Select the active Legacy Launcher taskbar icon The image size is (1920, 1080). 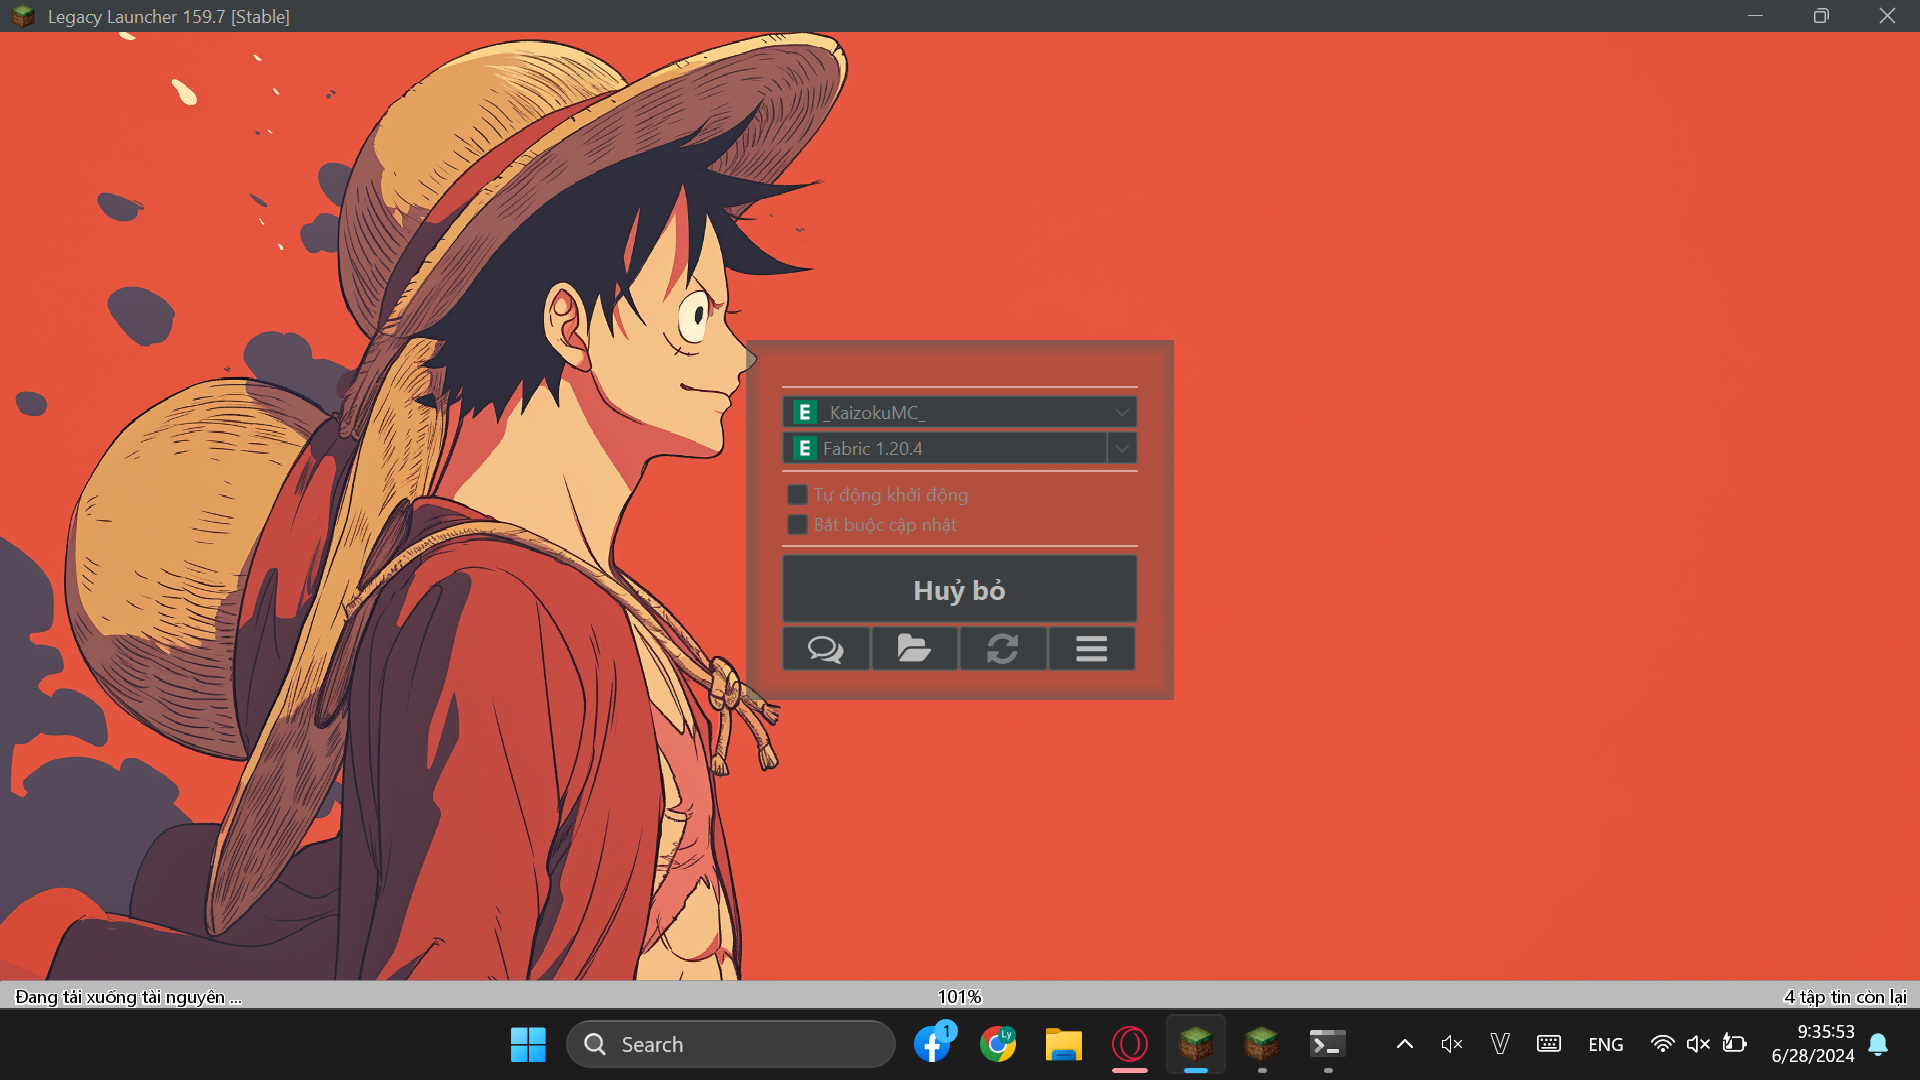click(1196, 1044)
